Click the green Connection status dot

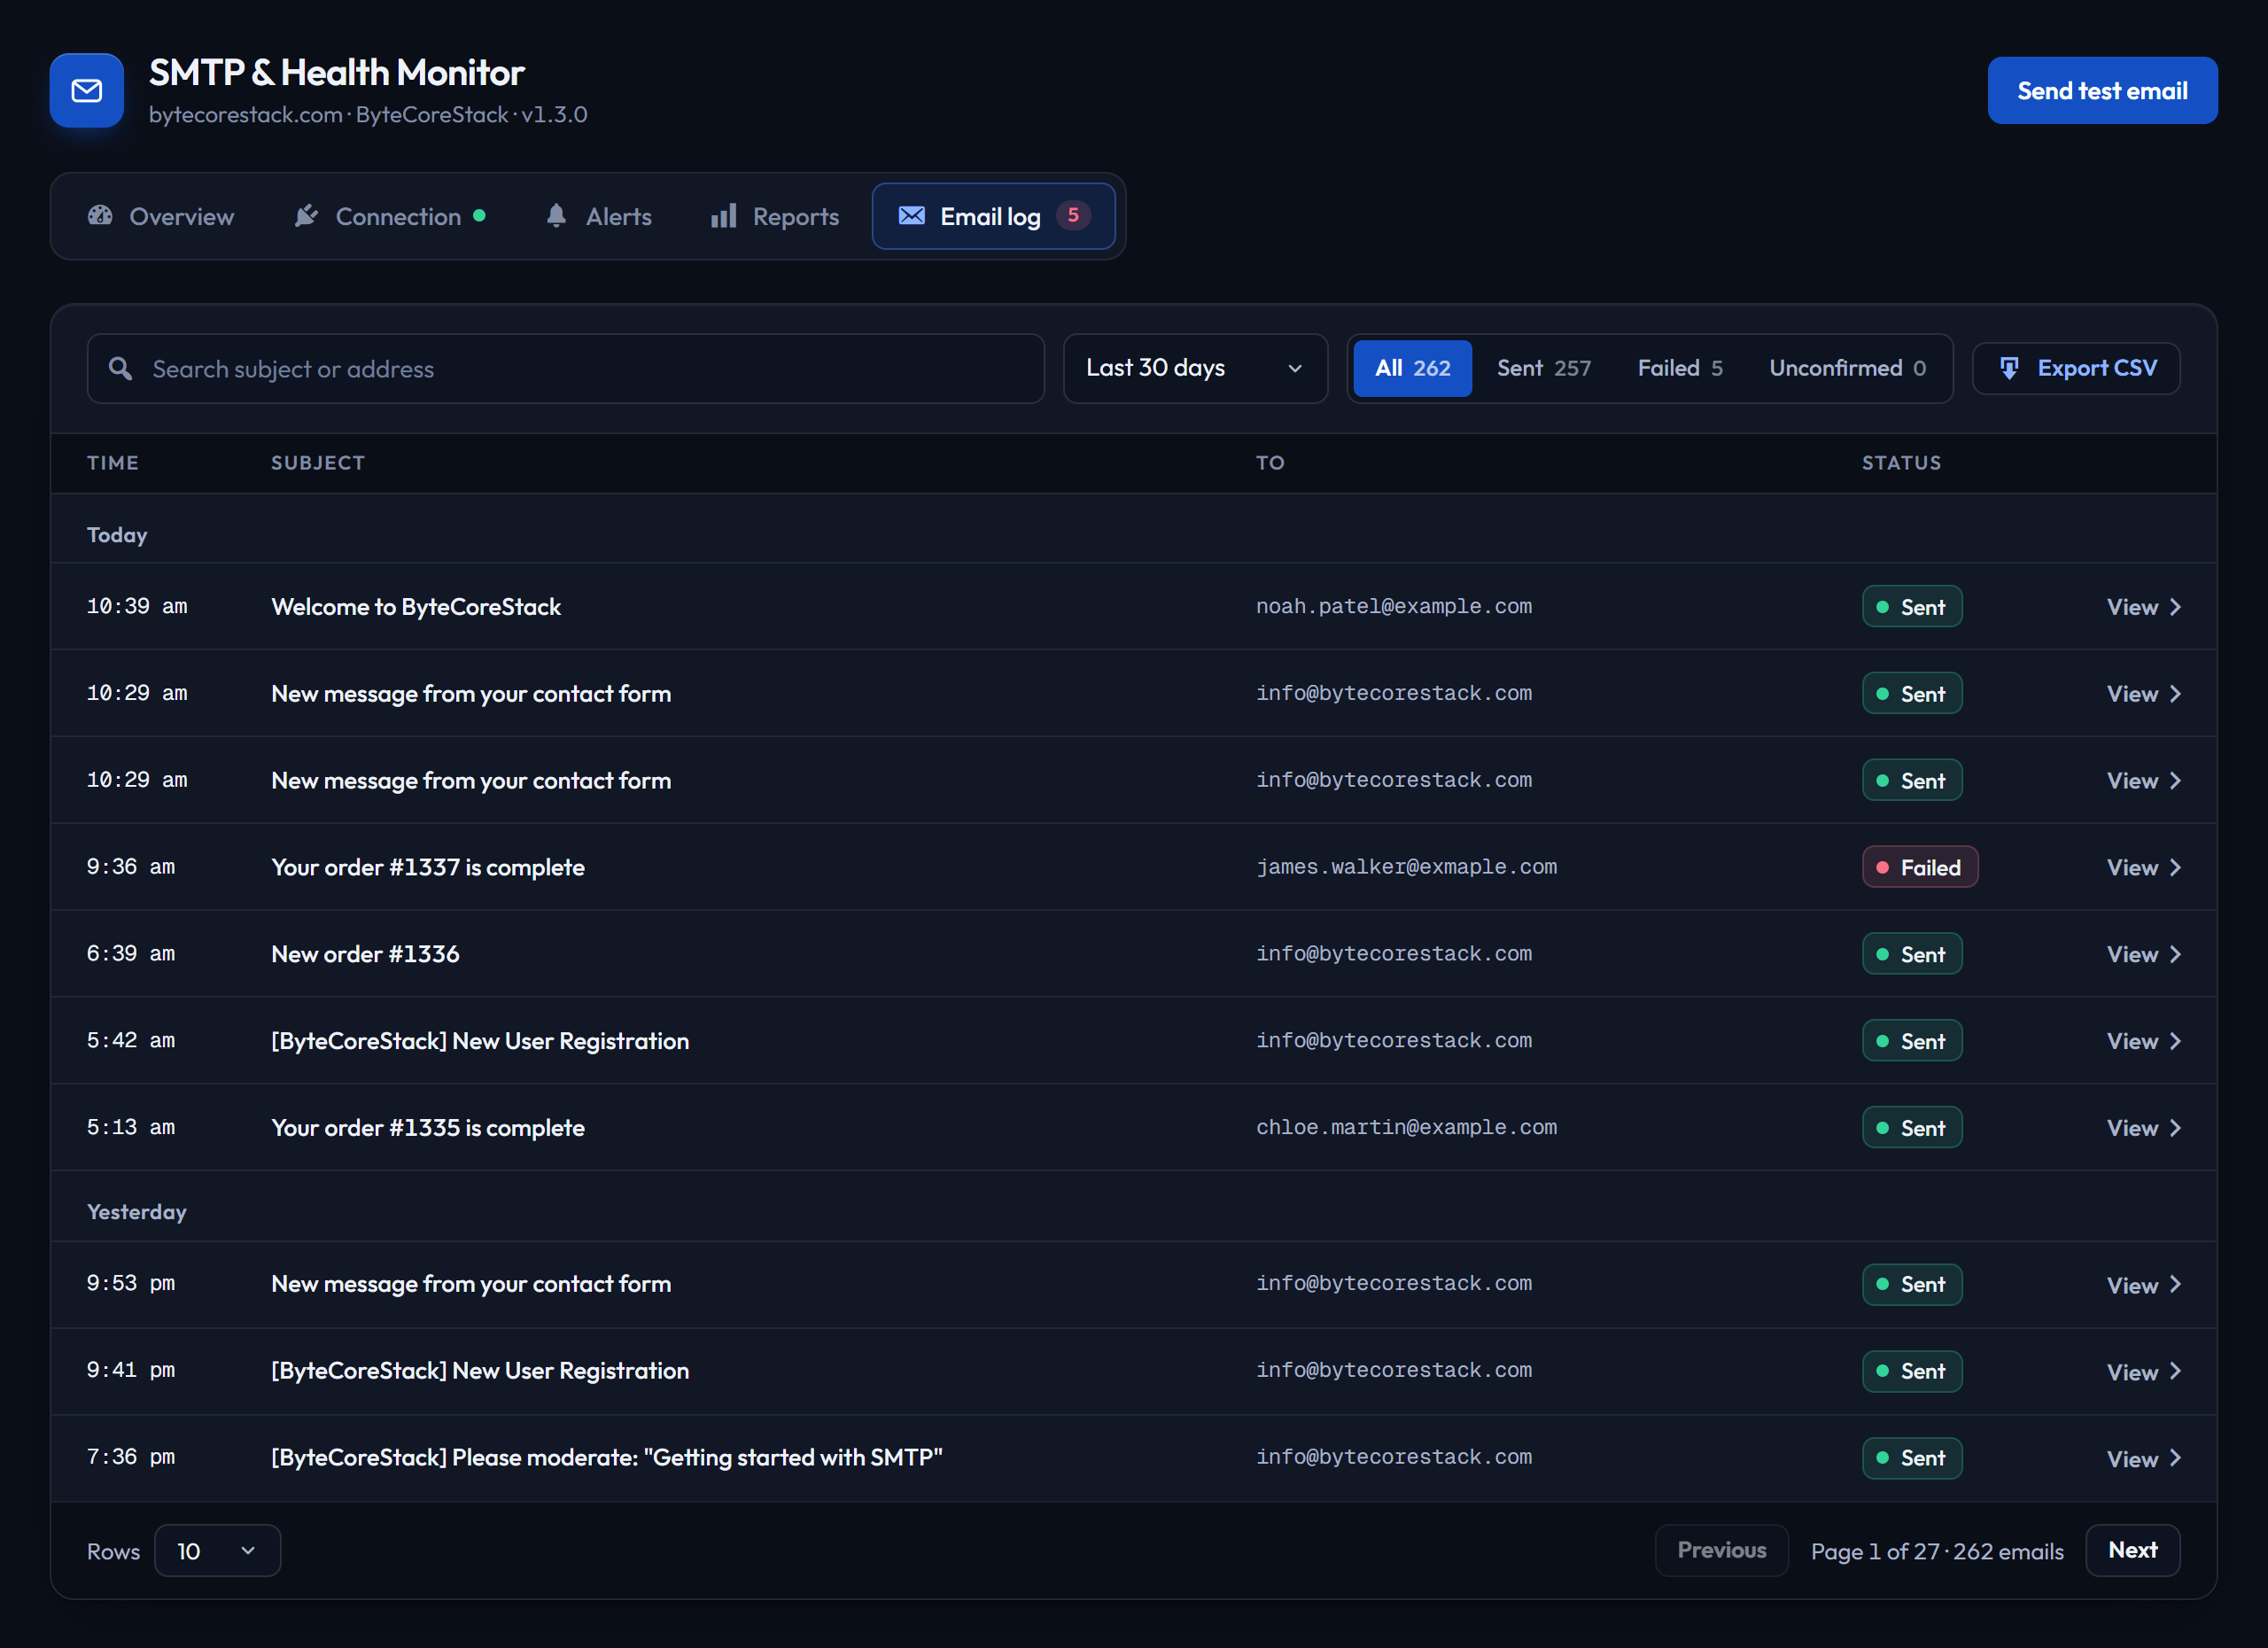(480, 216)
